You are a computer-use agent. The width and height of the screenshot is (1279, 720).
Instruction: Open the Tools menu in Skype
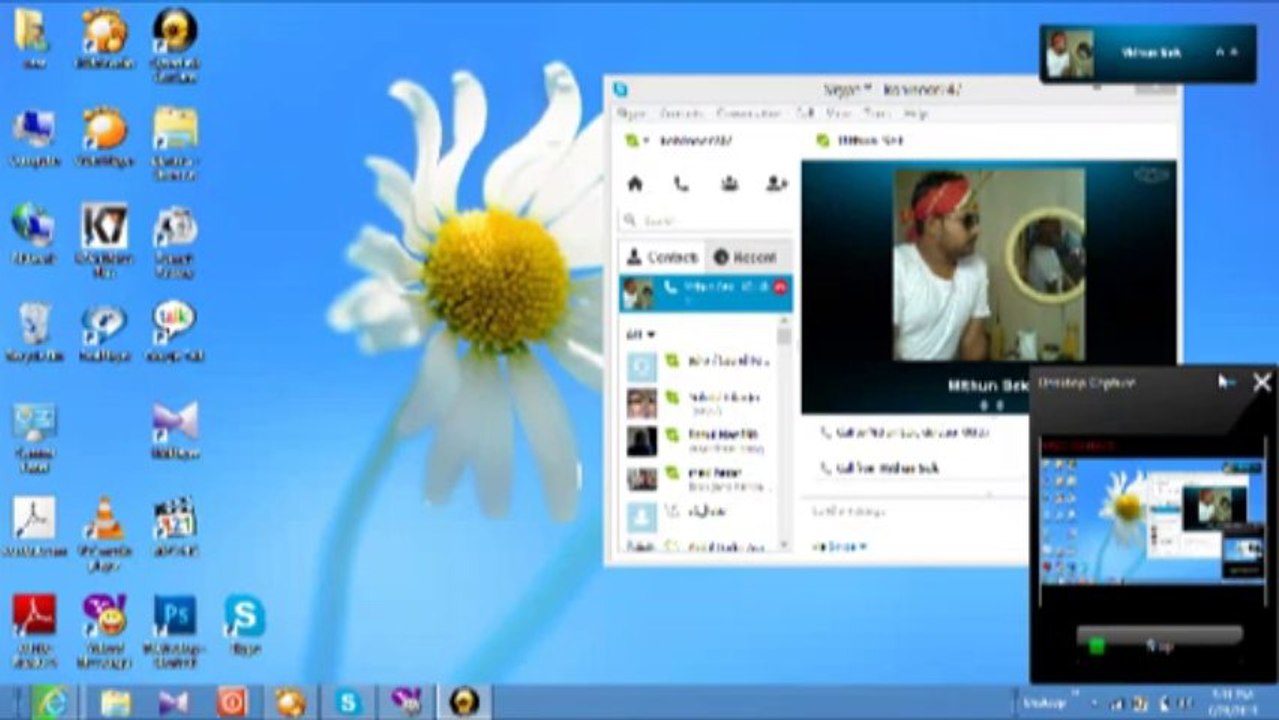[876, 114]
